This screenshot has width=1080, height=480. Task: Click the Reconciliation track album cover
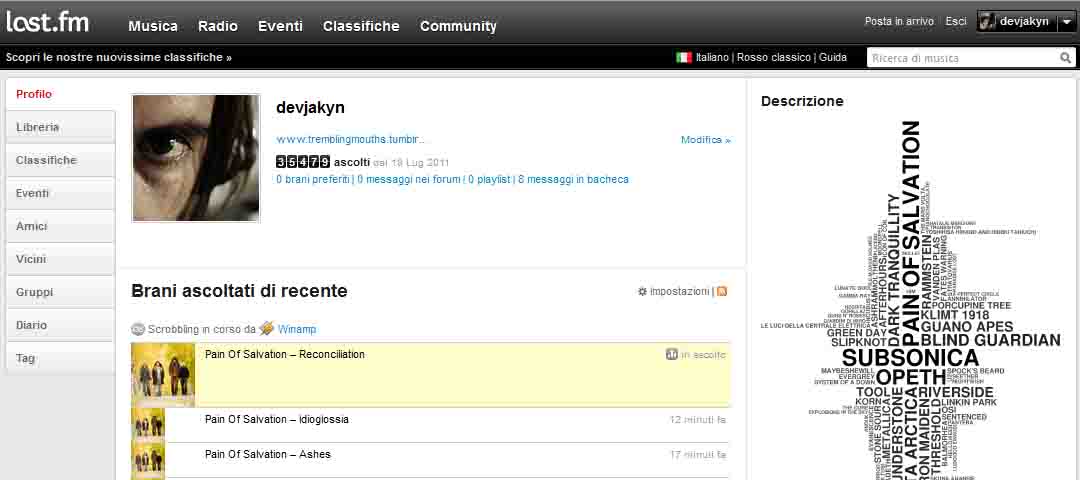pyautogui.click(x=163, y=375)
